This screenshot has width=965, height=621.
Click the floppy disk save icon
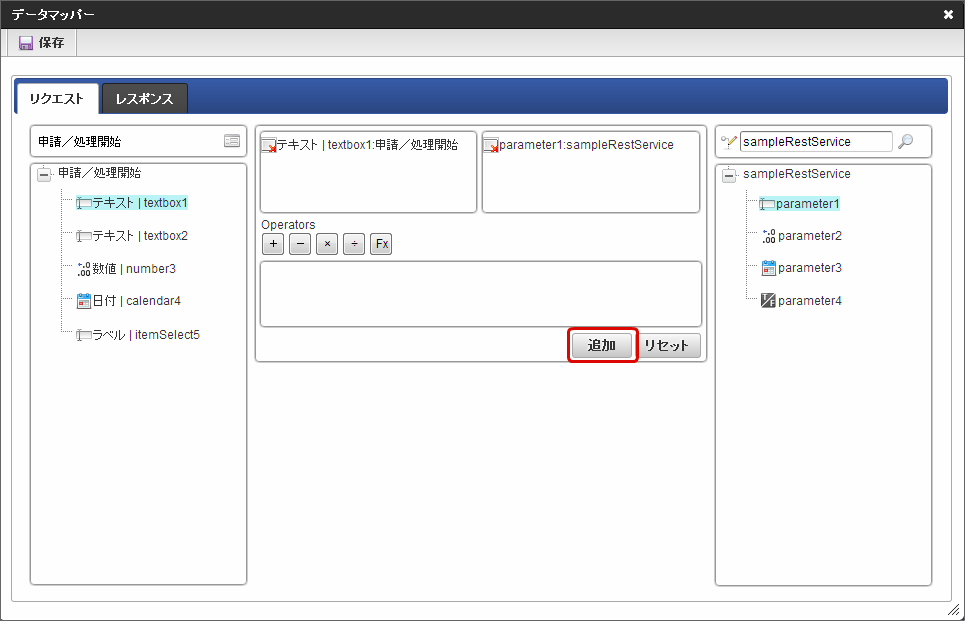pyautogui.click(x=26, y=43)
